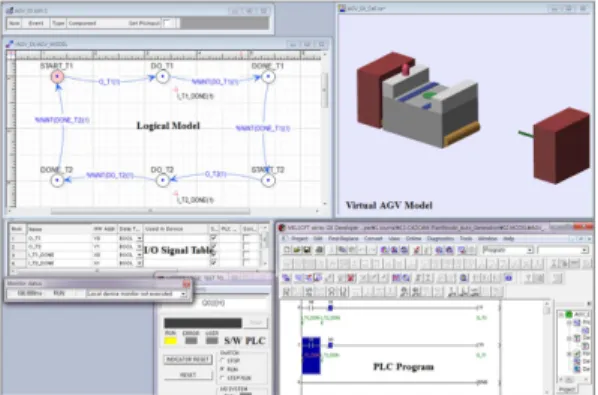Select the DONE_T1 state node
This screenshot has height=395, width=598.
pos(268,76)
